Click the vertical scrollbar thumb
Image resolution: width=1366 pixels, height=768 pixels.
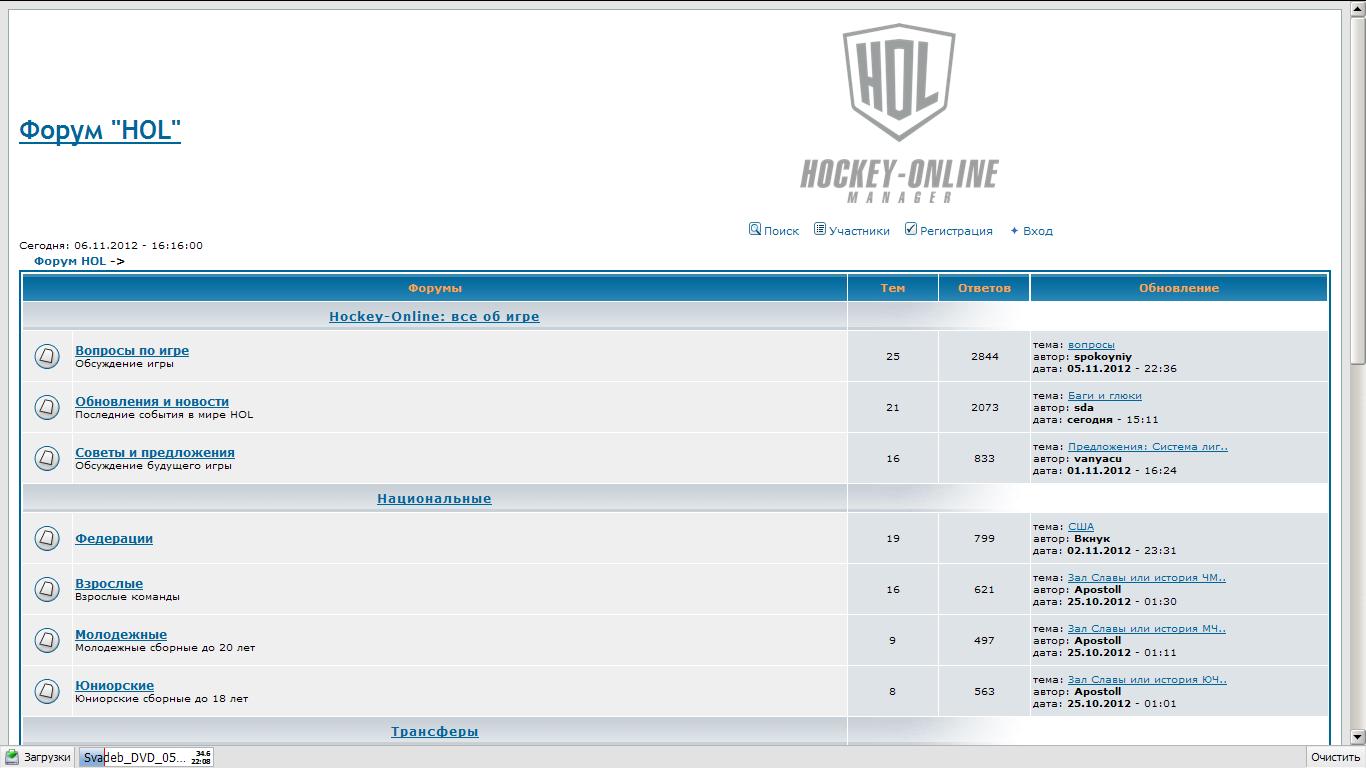click(x=1357, y=190)
